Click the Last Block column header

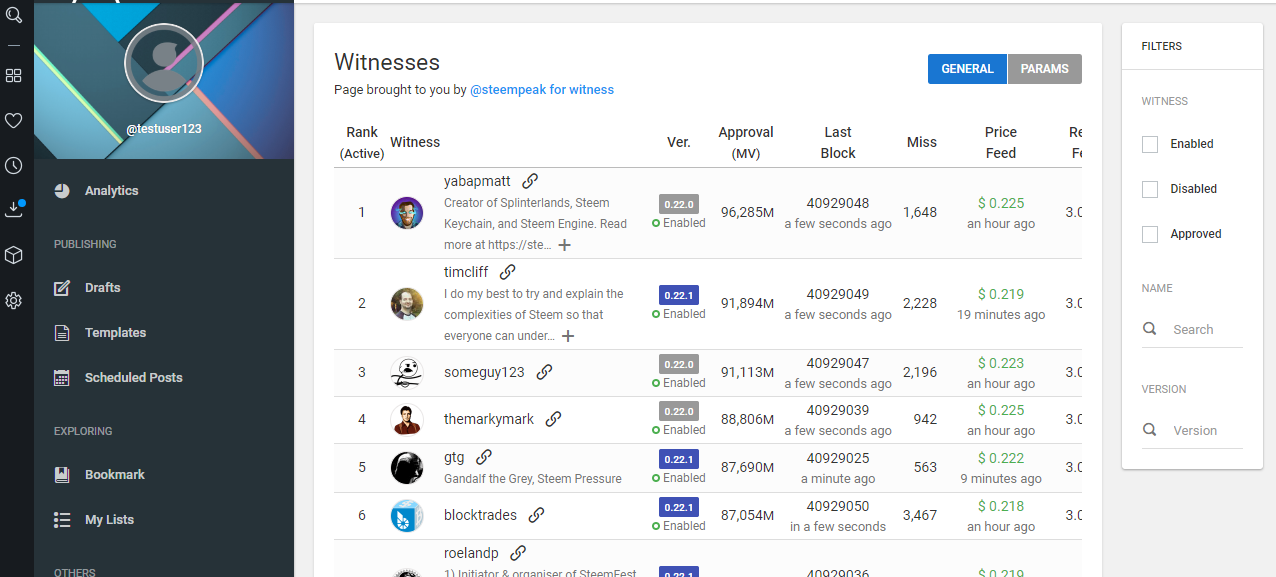tap(838, 143)
